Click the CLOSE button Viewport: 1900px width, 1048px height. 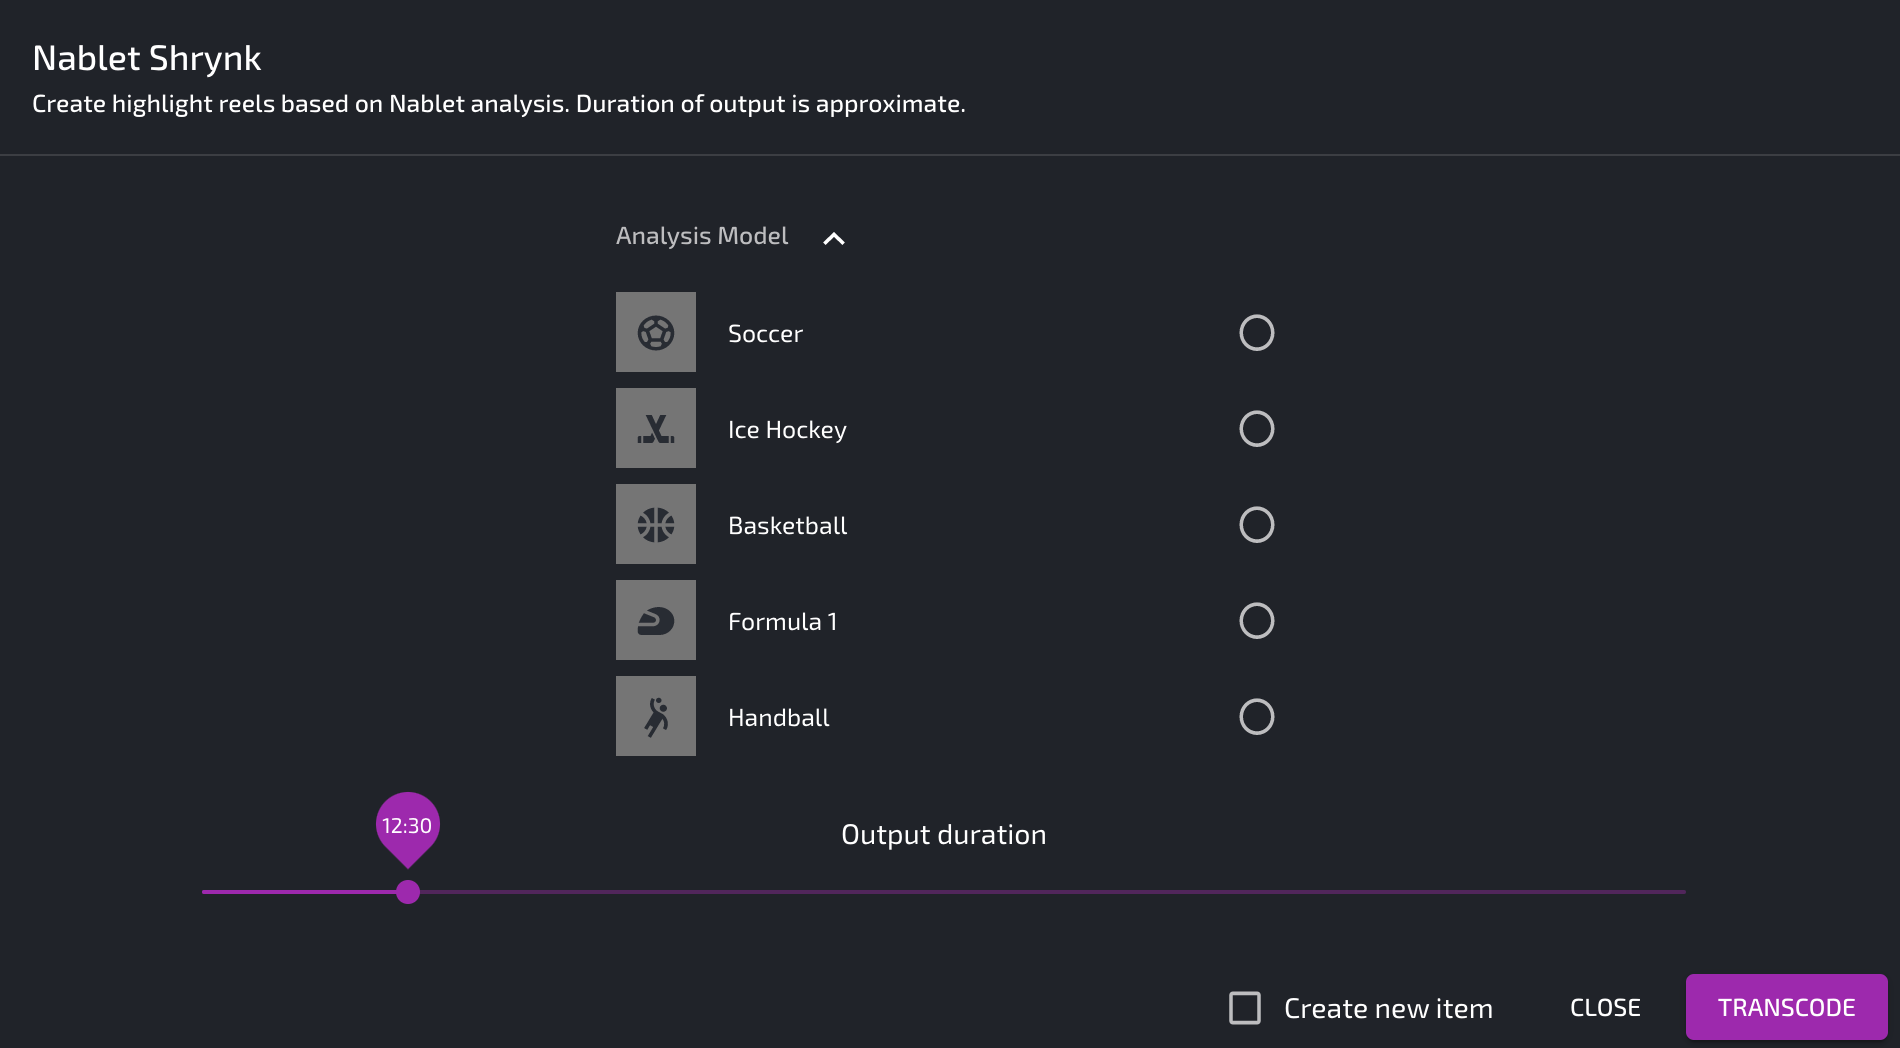pos(1605,1008)
